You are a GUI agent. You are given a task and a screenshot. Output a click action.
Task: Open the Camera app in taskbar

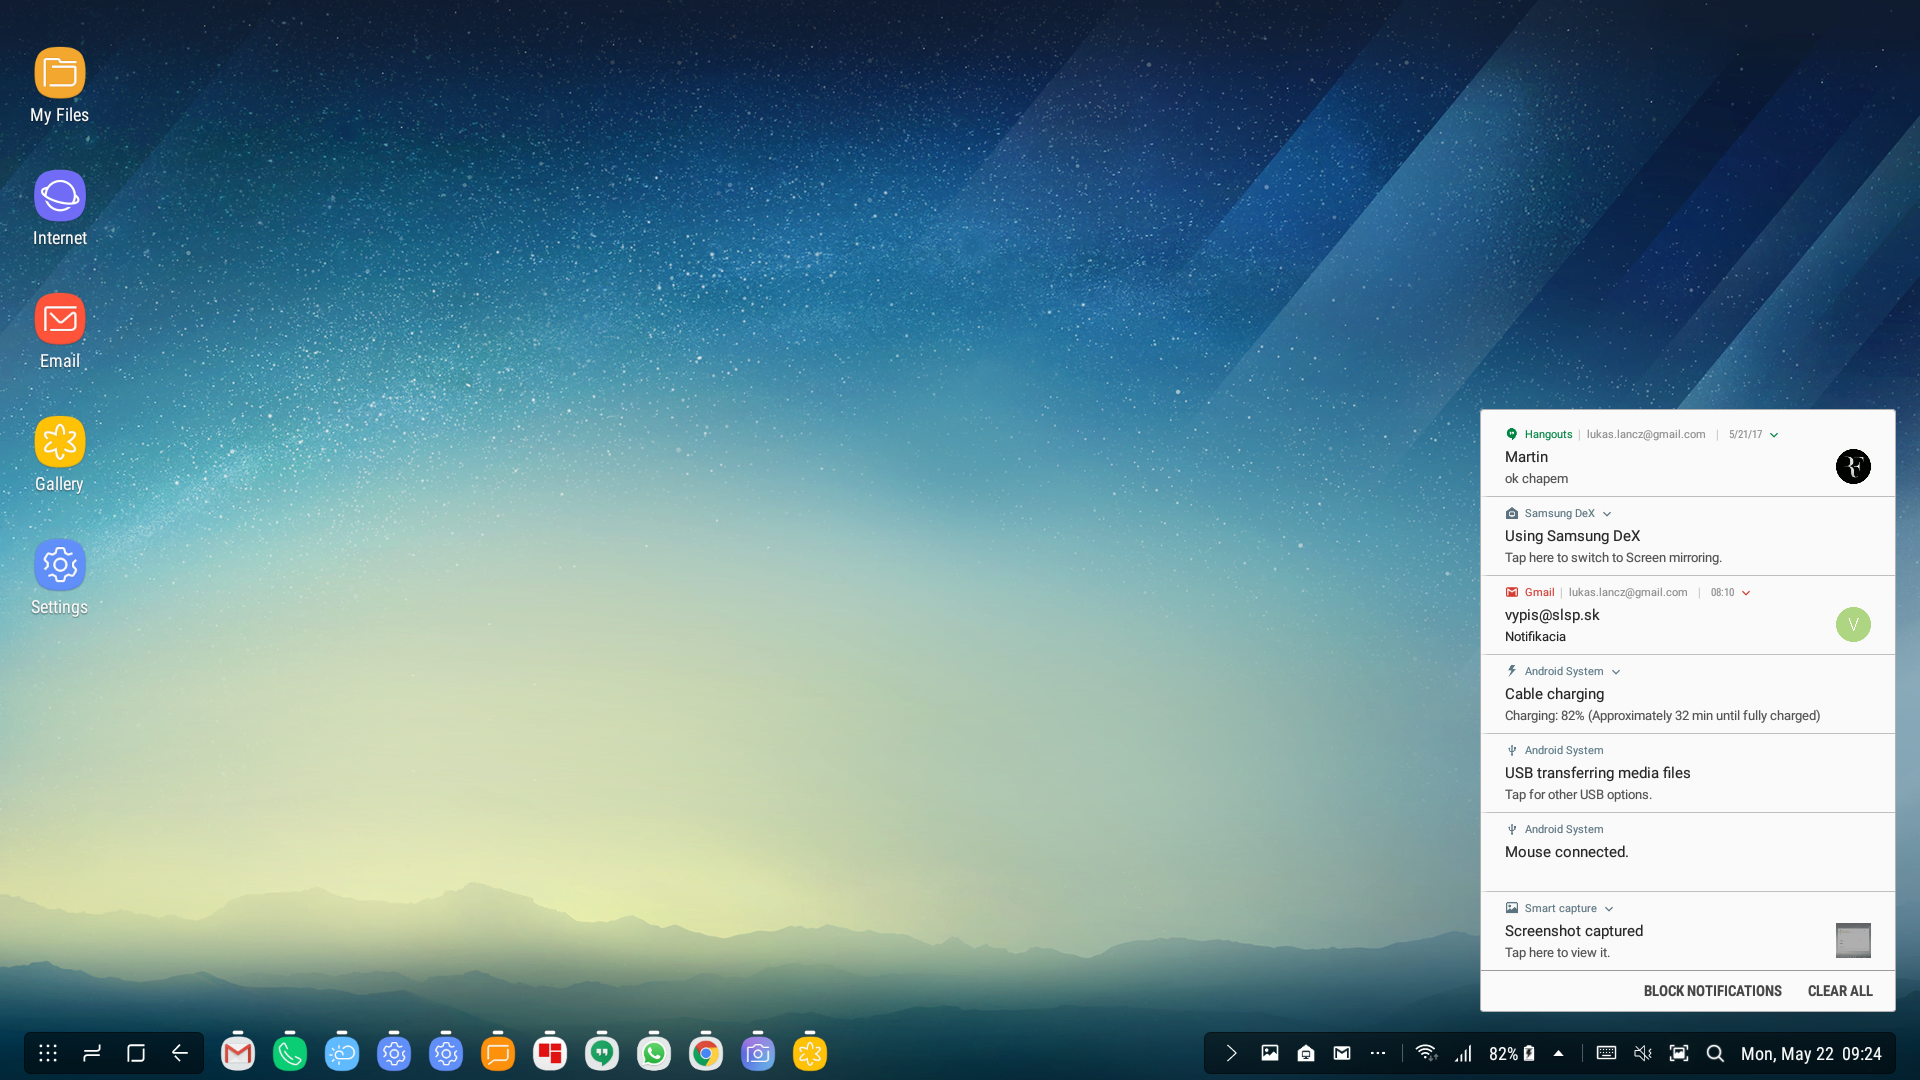758,1053
